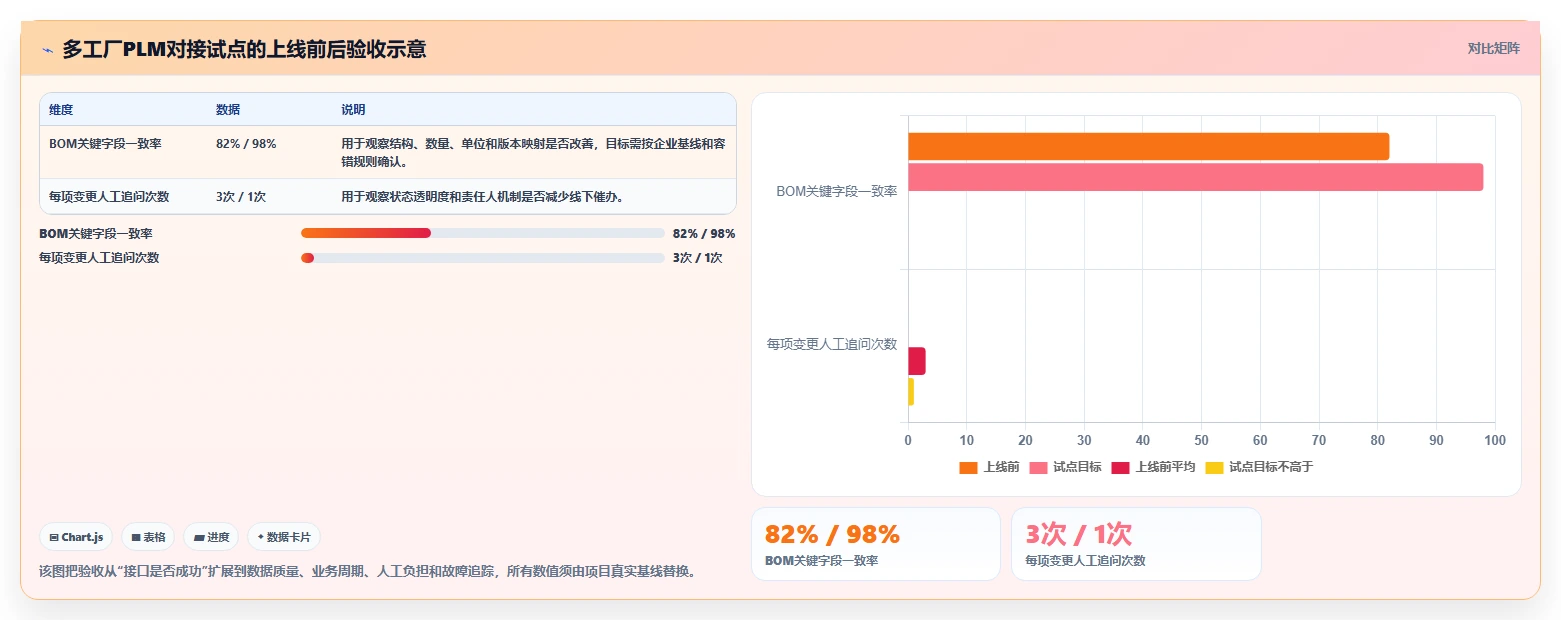Click the progress value 82% / 98% text
Image resolution: width=1561 pixels, height=620 pixels.
(704, 234)
